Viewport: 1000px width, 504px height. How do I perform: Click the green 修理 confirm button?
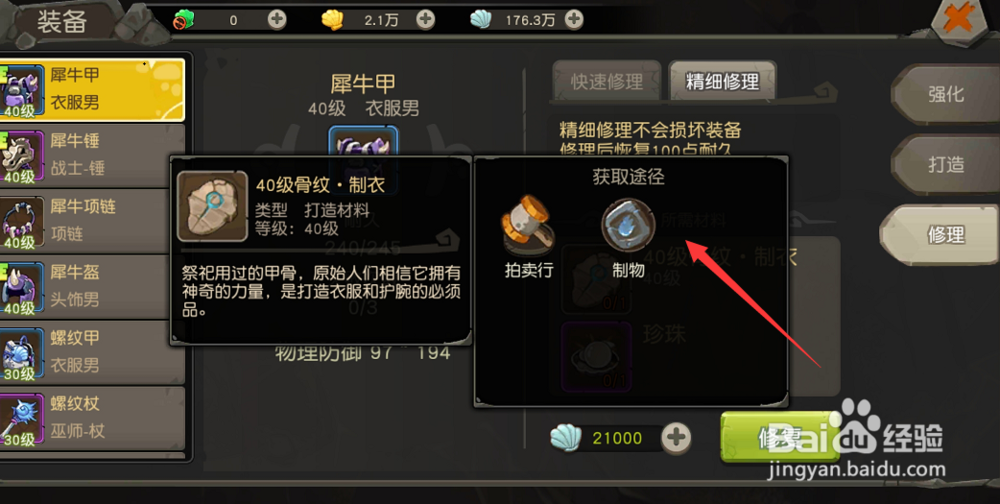[779, 438]
